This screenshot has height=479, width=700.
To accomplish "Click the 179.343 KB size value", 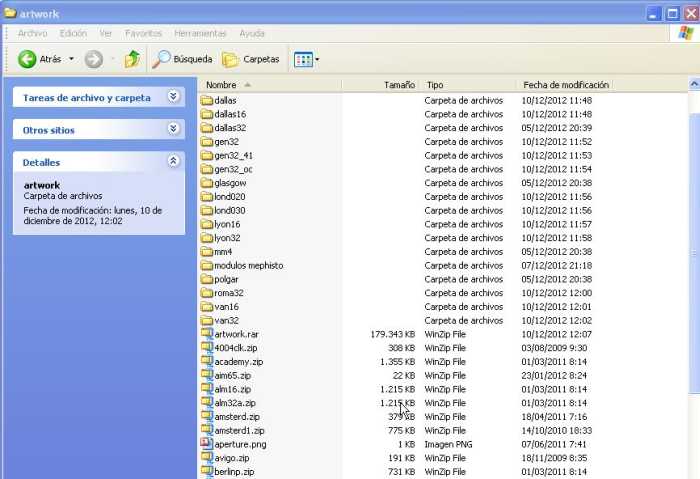I will [392, 334].
